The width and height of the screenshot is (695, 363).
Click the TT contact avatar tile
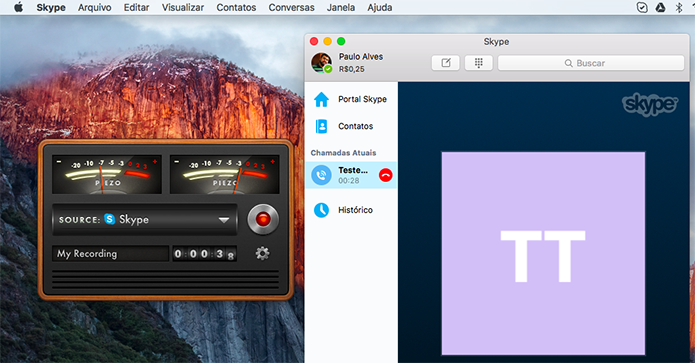click(543, 253)
